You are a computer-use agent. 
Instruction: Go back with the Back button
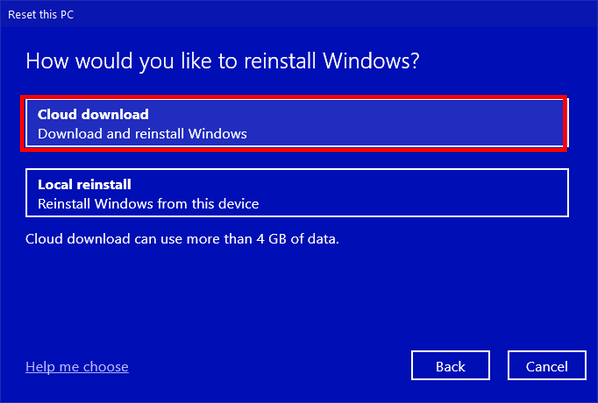[450, 365]
